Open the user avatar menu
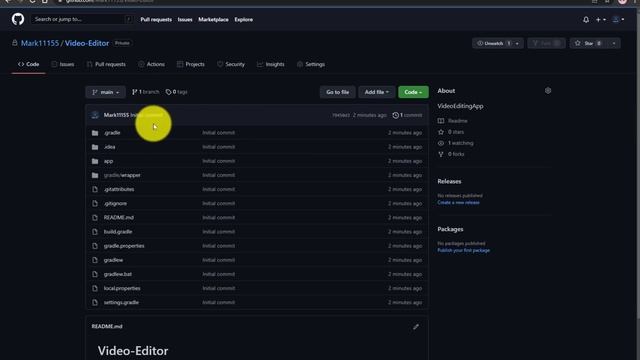This screenshot has width=640, height=360. (618, 20)
